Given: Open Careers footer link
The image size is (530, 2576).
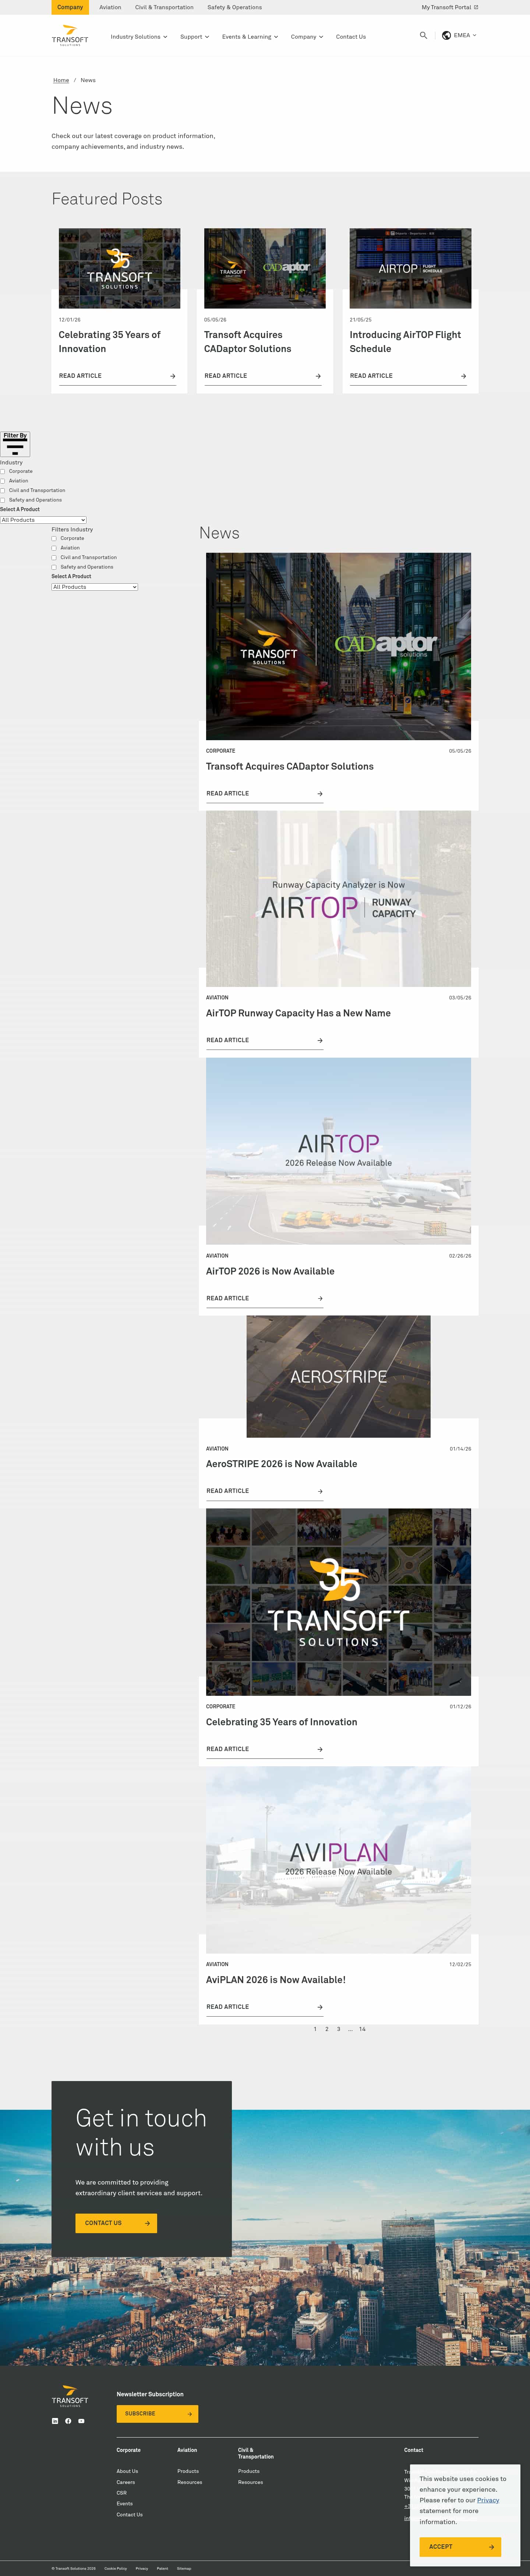Looking at the screenshot, I should click(x=125, y=2482).
